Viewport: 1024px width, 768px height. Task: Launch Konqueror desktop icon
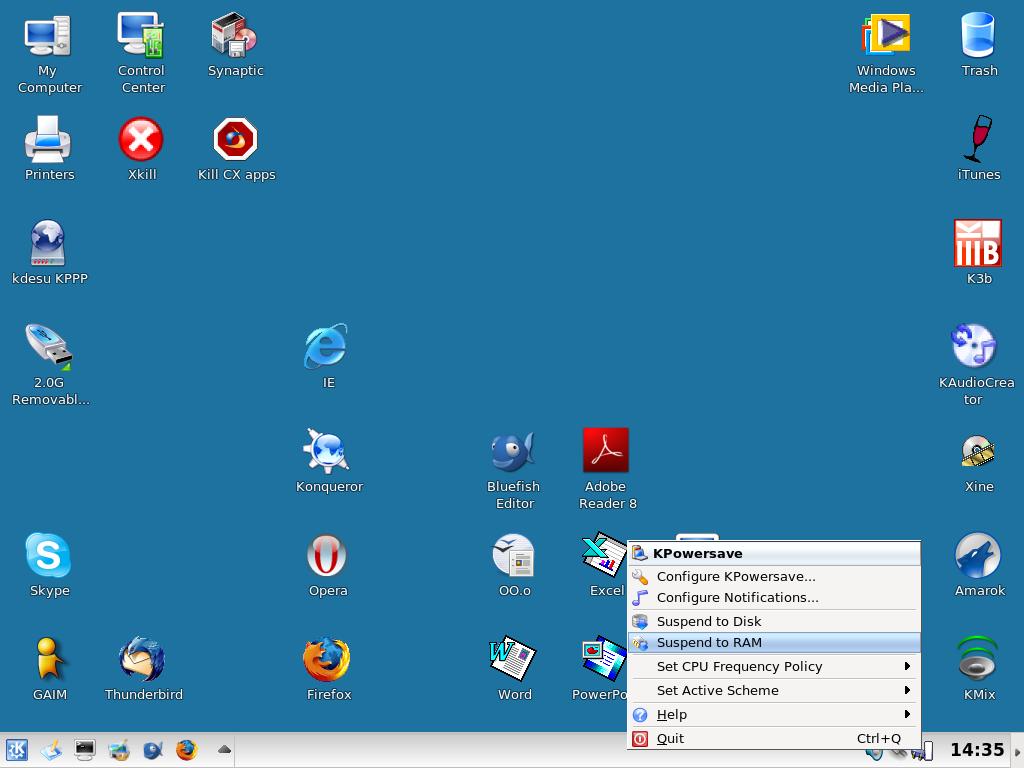click(327, 451)
